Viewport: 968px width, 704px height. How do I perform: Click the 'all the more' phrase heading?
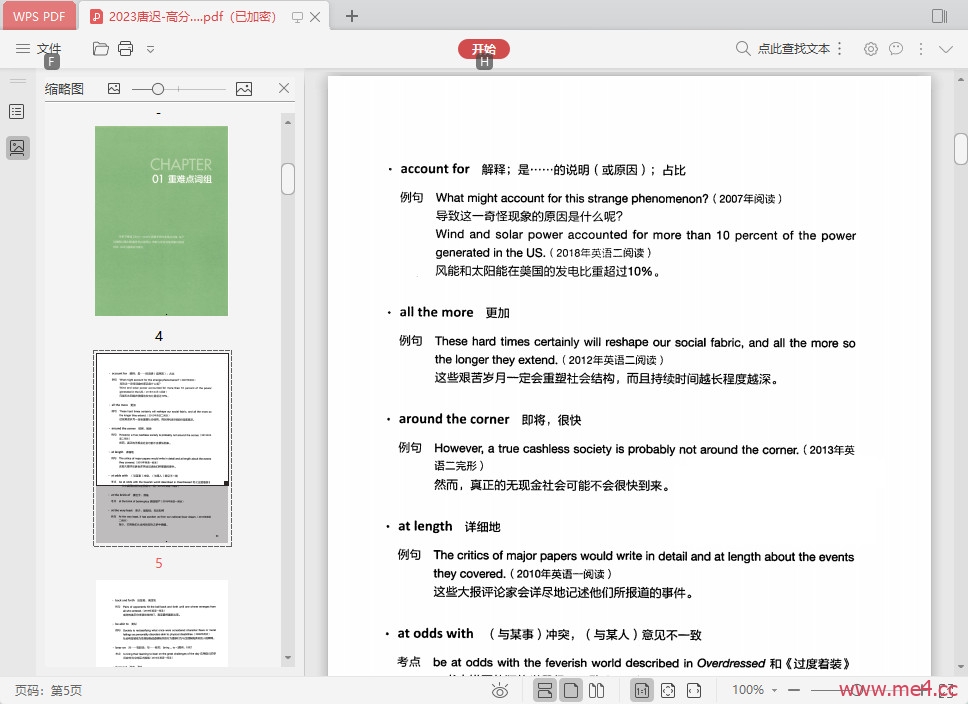pyautogui.click(x=436, y=312)
